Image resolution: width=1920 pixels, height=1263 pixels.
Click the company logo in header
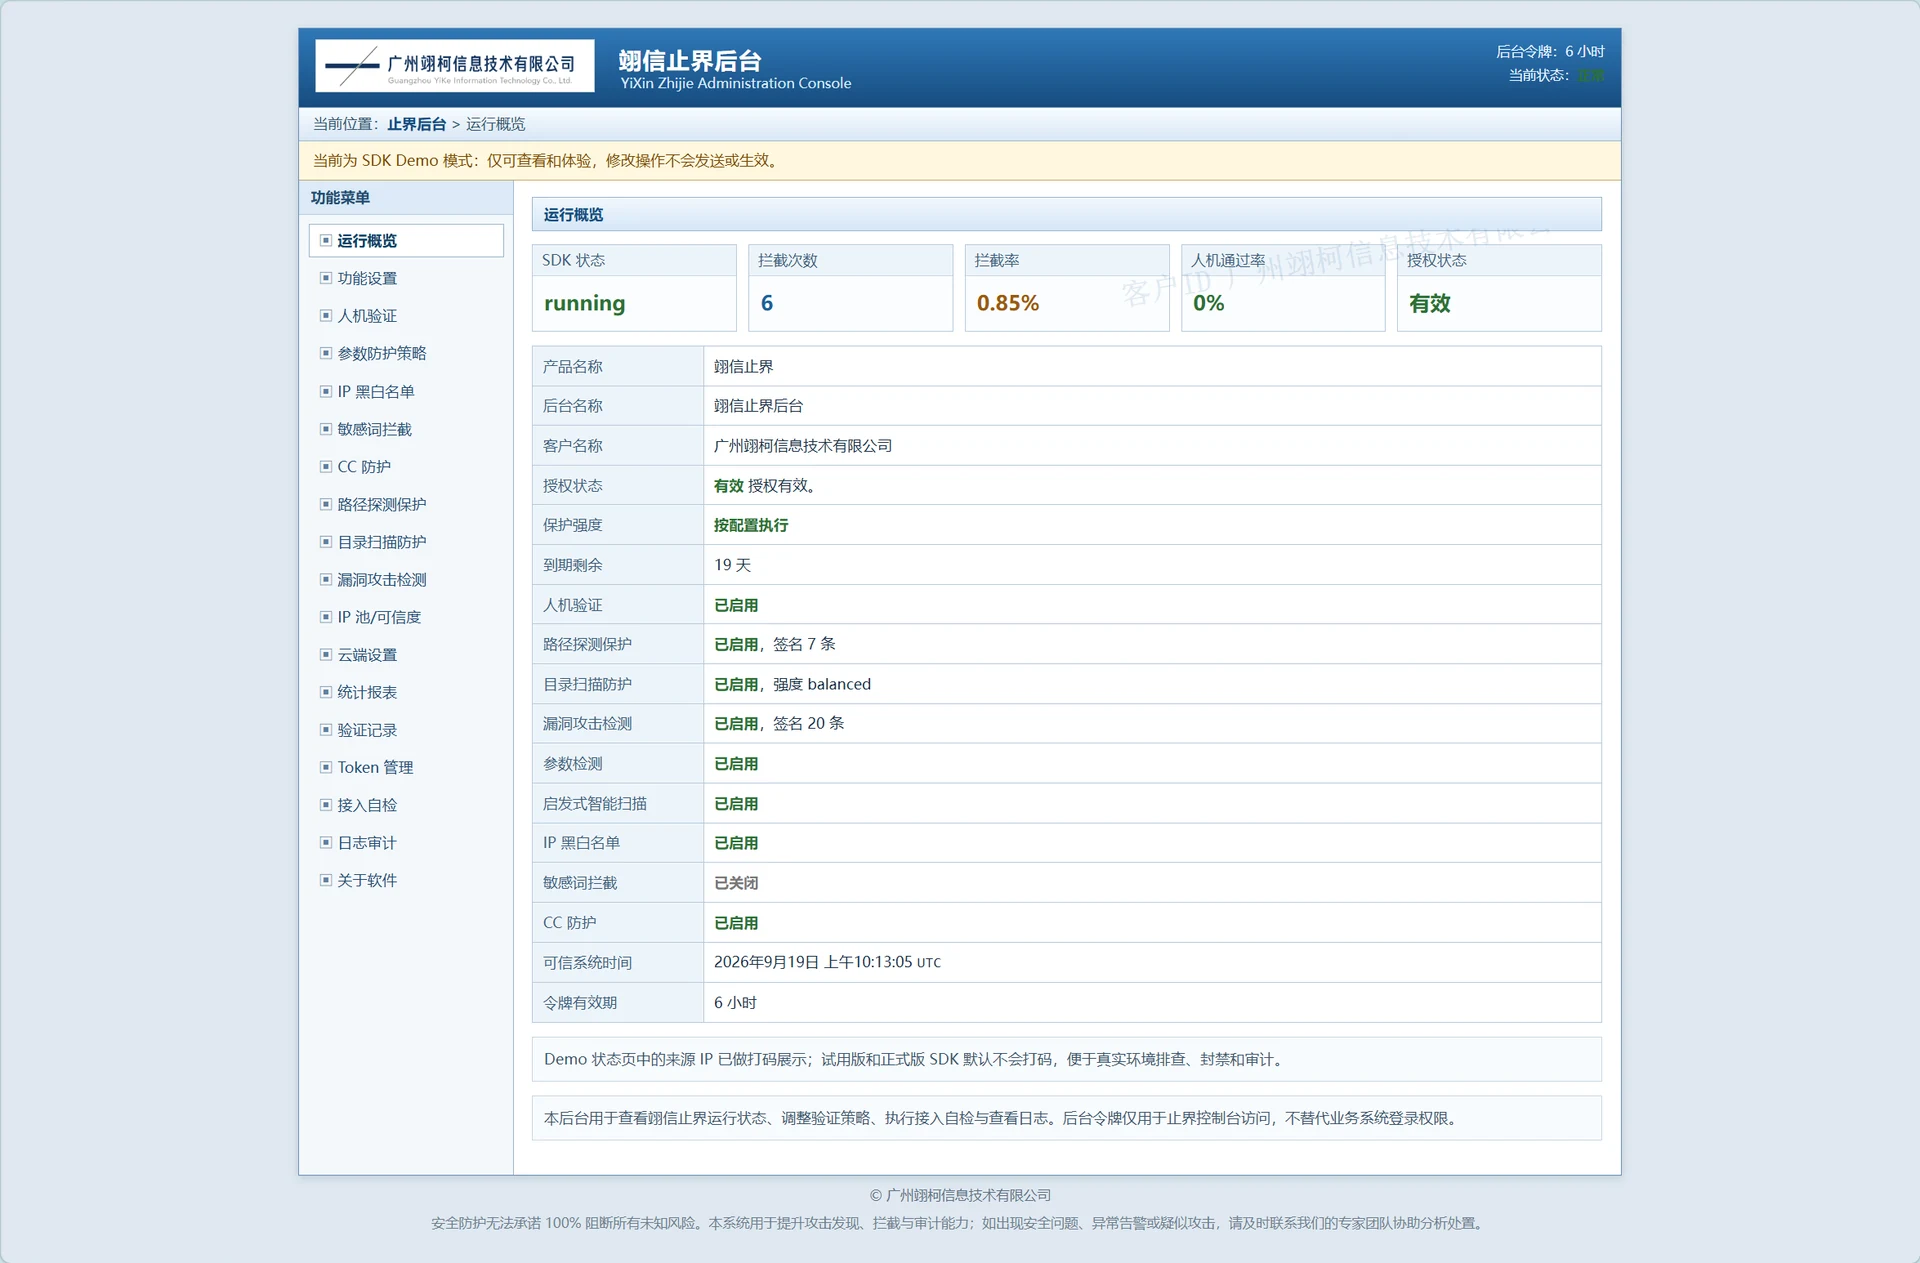[x=455, y=66]
